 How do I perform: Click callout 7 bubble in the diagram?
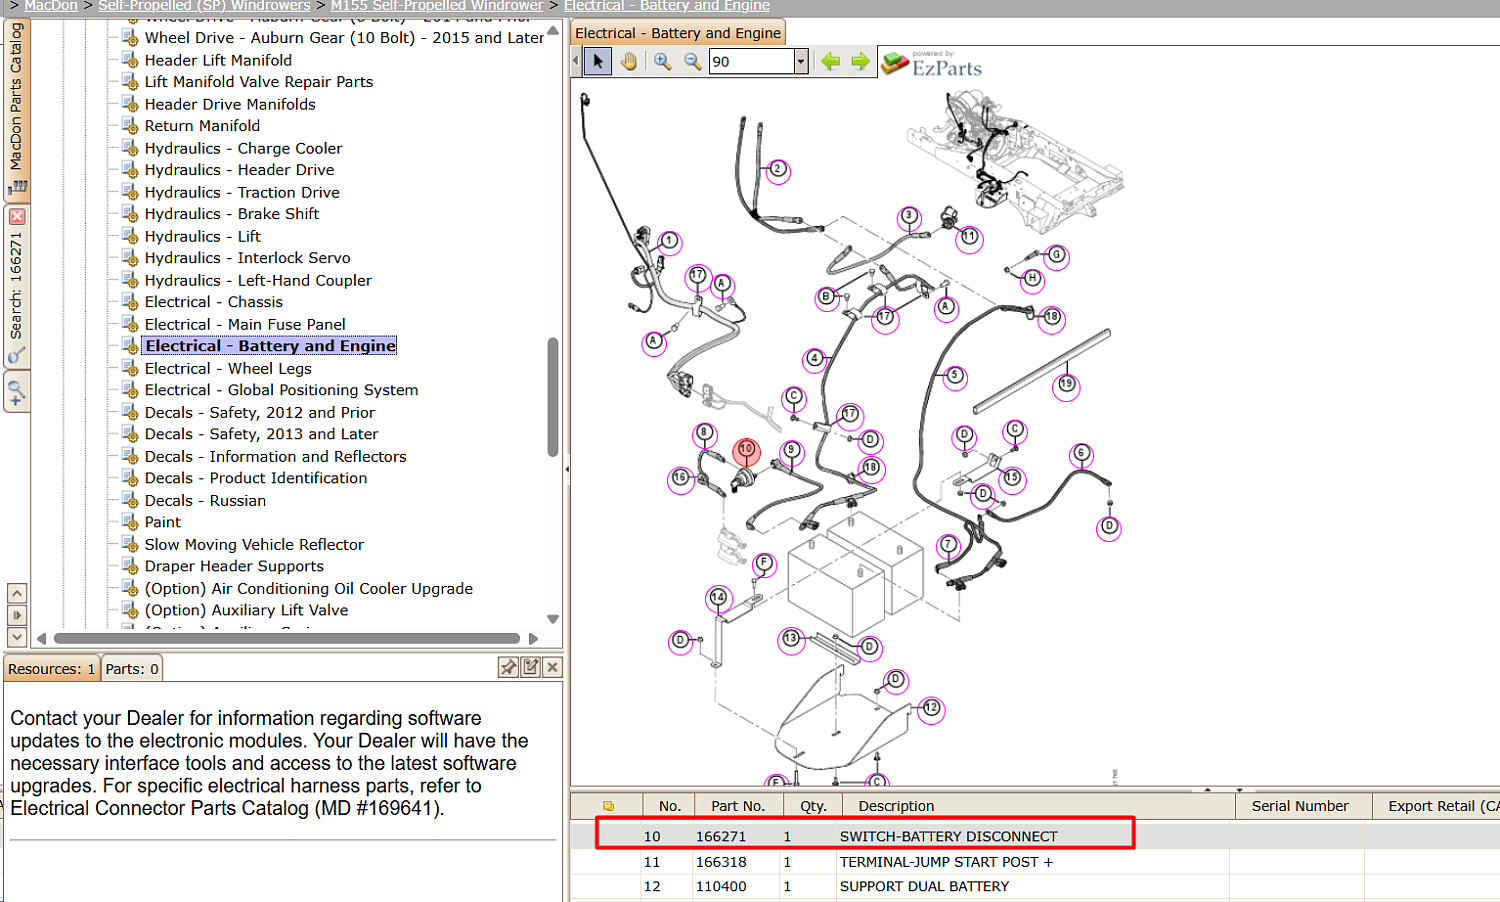[x=949, y=545]
